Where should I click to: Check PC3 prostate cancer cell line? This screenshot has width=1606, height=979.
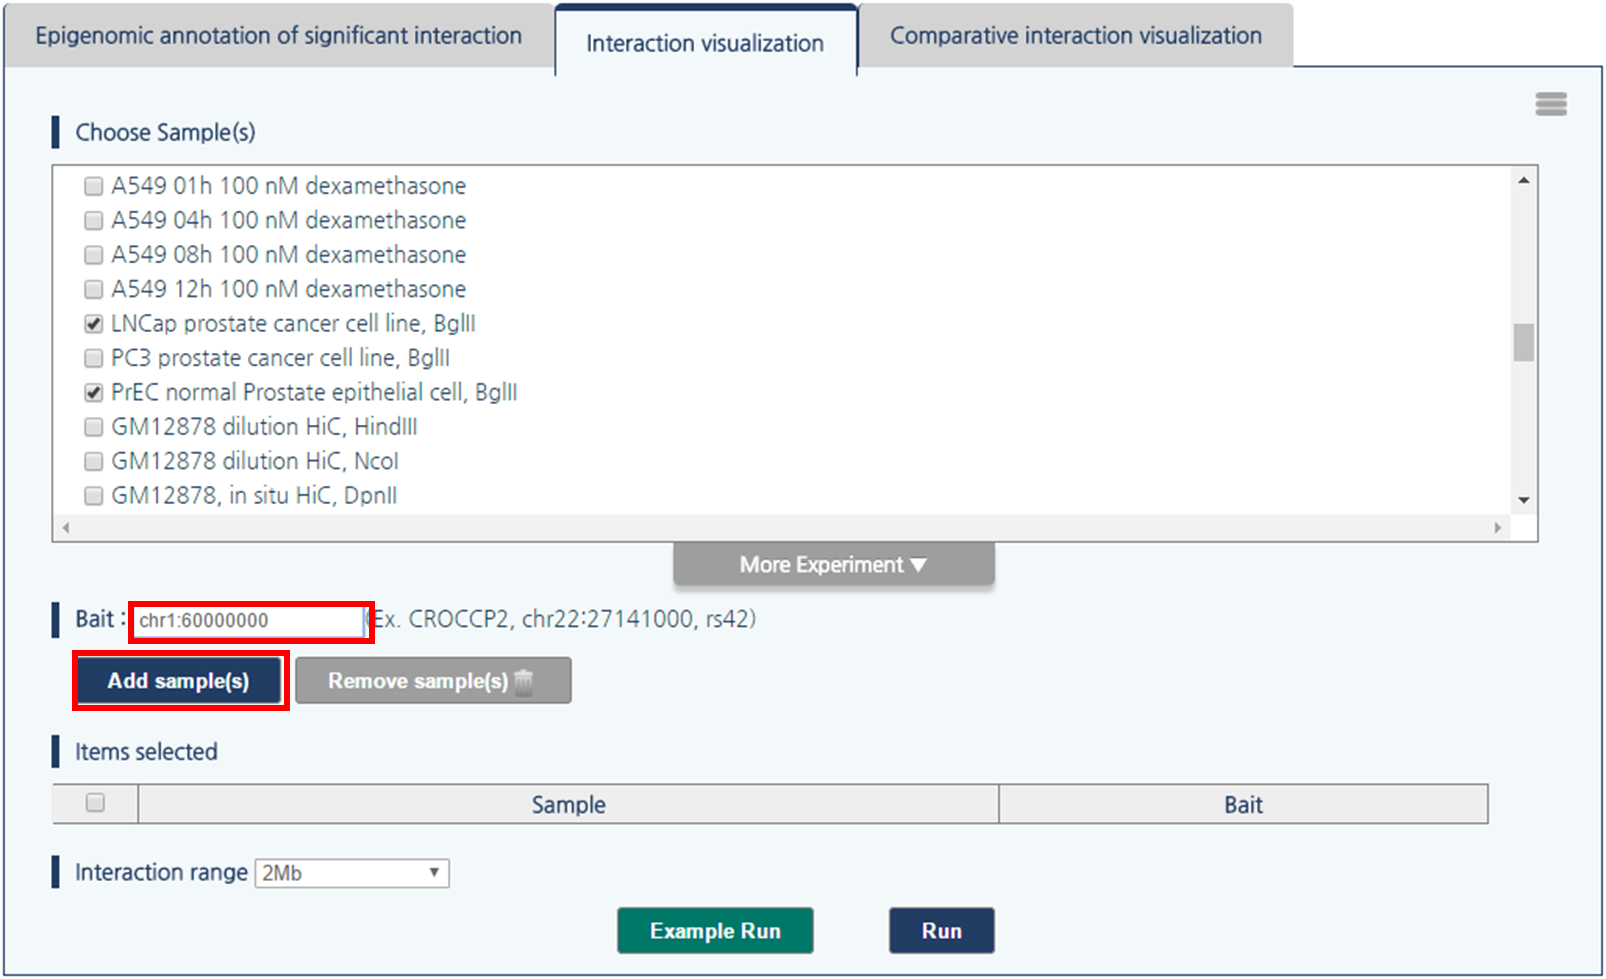coord(94,358)
